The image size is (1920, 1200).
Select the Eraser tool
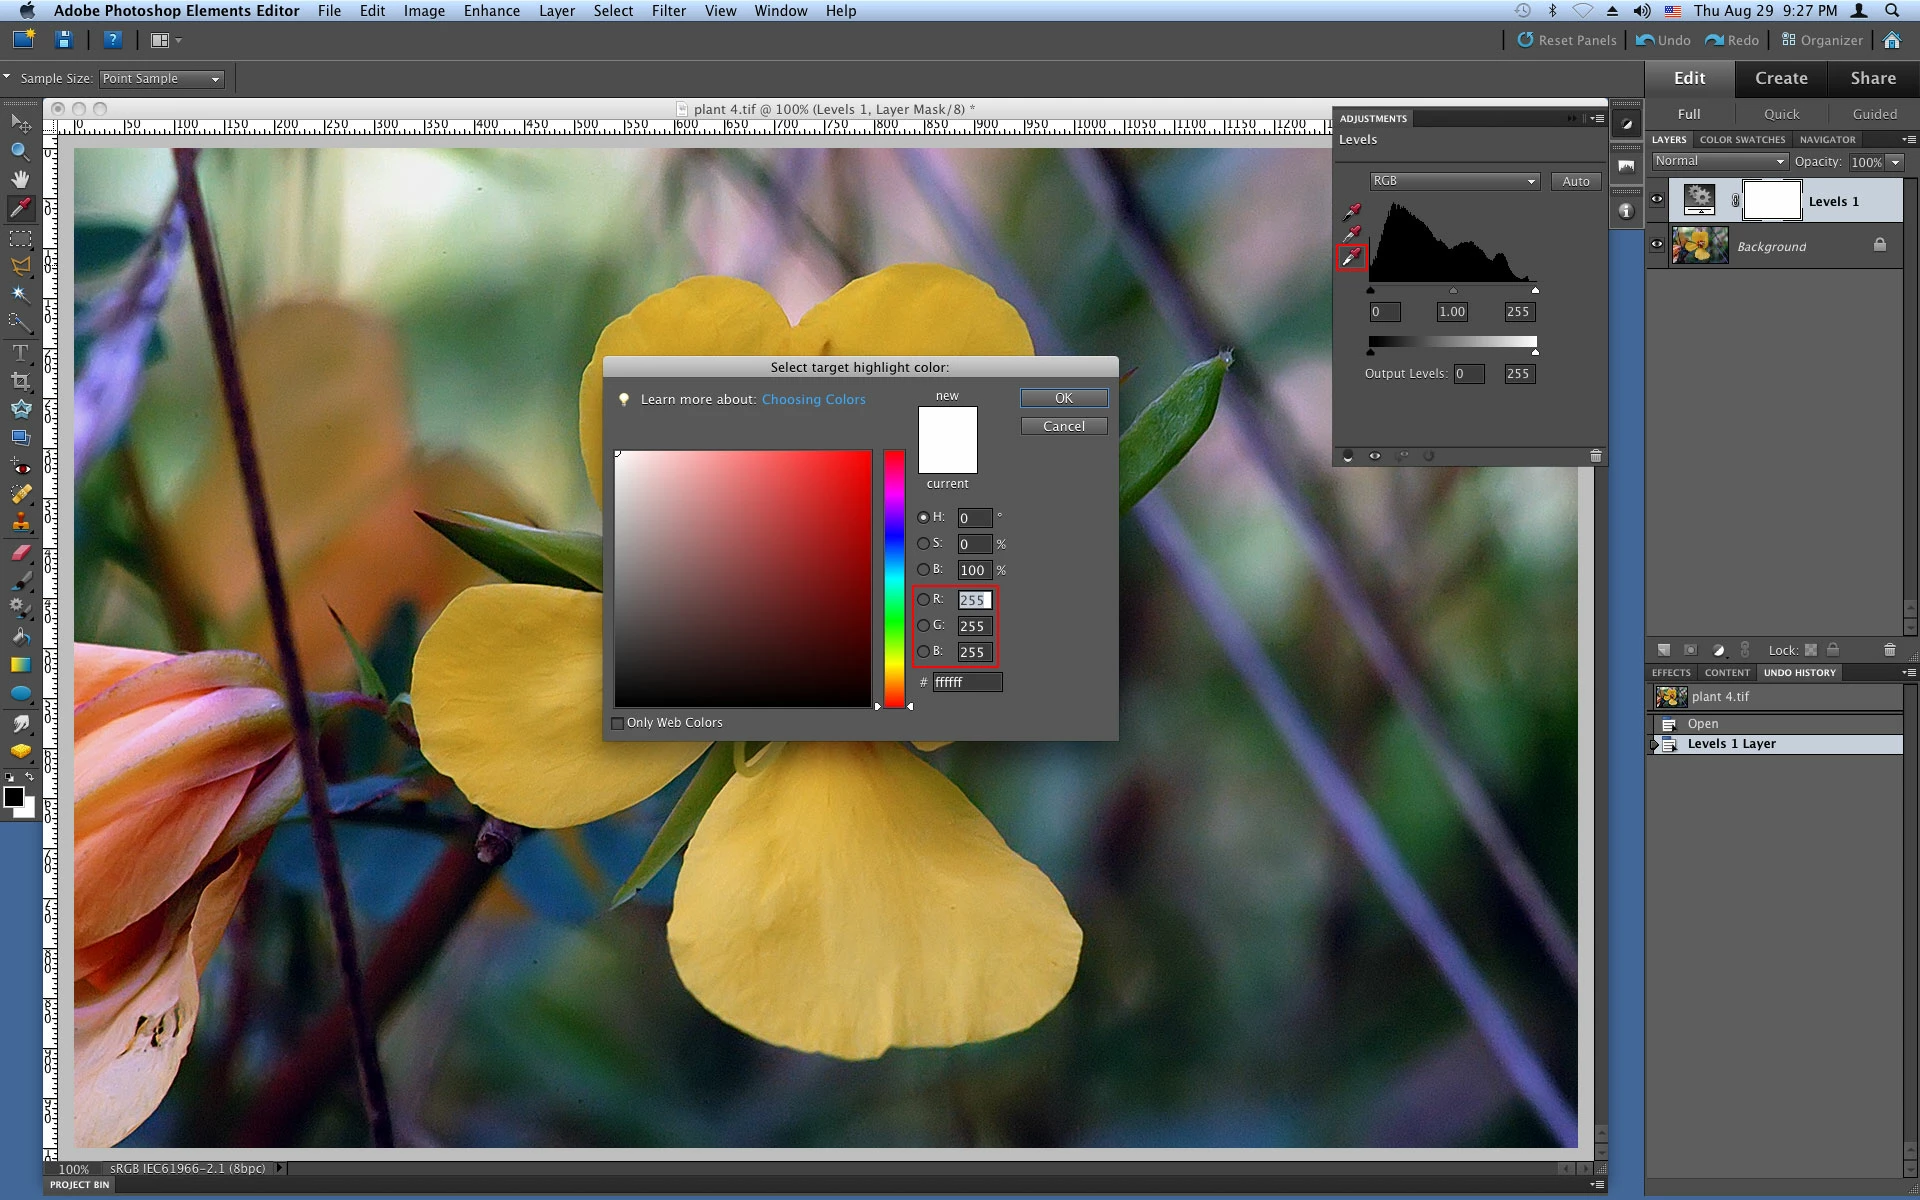[19, 552]
